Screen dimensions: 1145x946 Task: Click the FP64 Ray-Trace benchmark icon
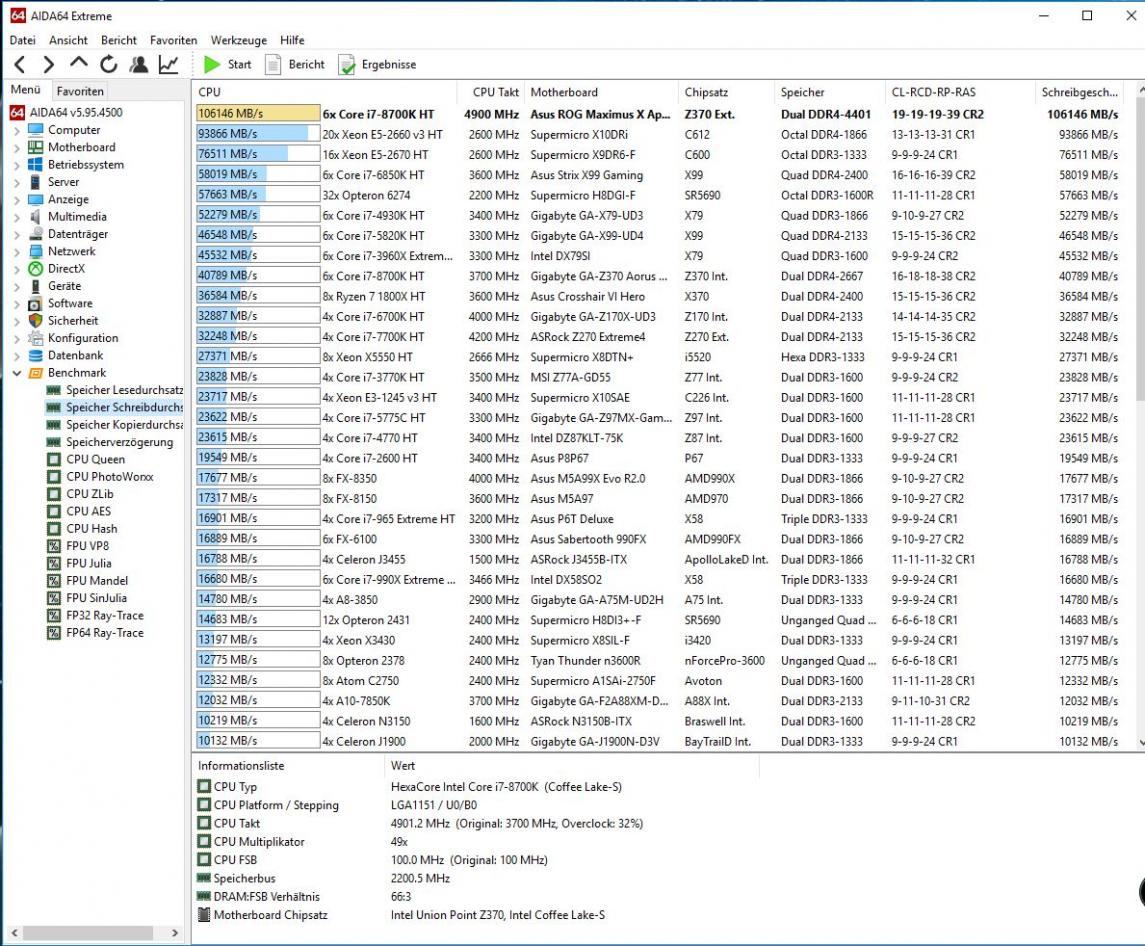point(53,633)
